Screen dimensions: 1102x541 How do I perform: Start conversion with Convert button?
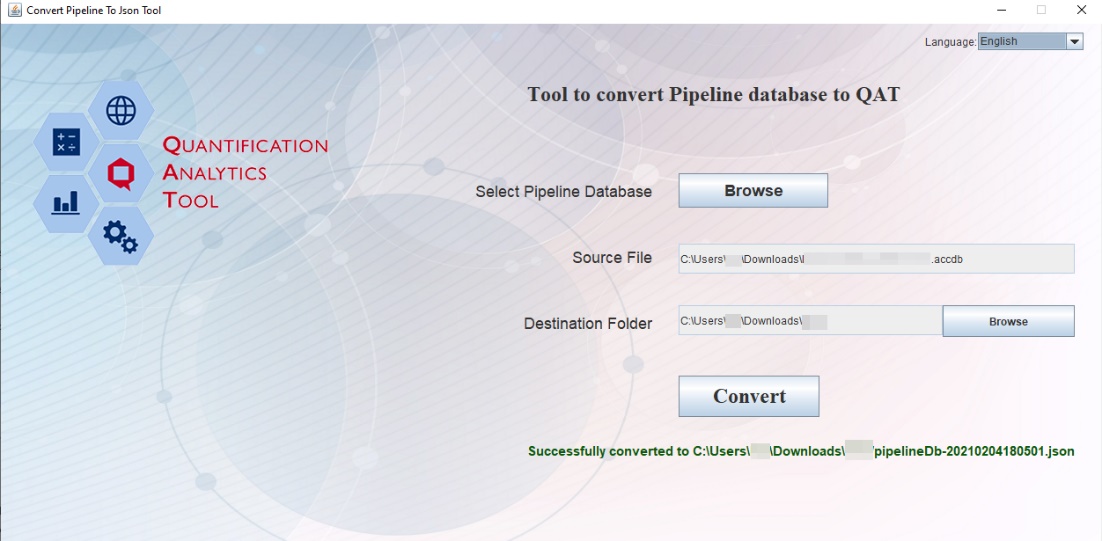[748, 396]
